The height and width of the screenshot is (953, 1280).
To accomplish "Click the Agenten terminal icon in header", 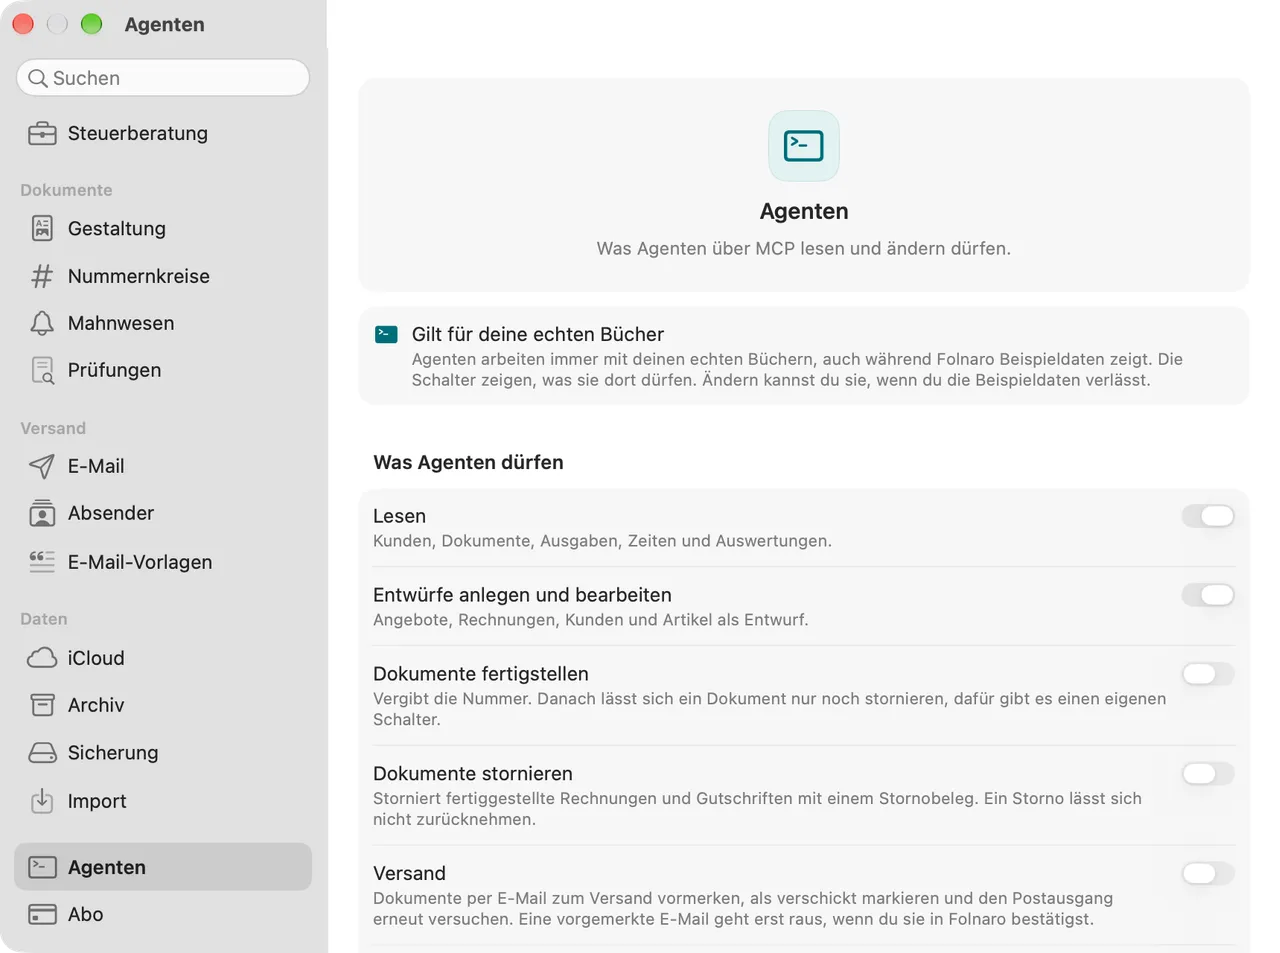I will 804,146.
